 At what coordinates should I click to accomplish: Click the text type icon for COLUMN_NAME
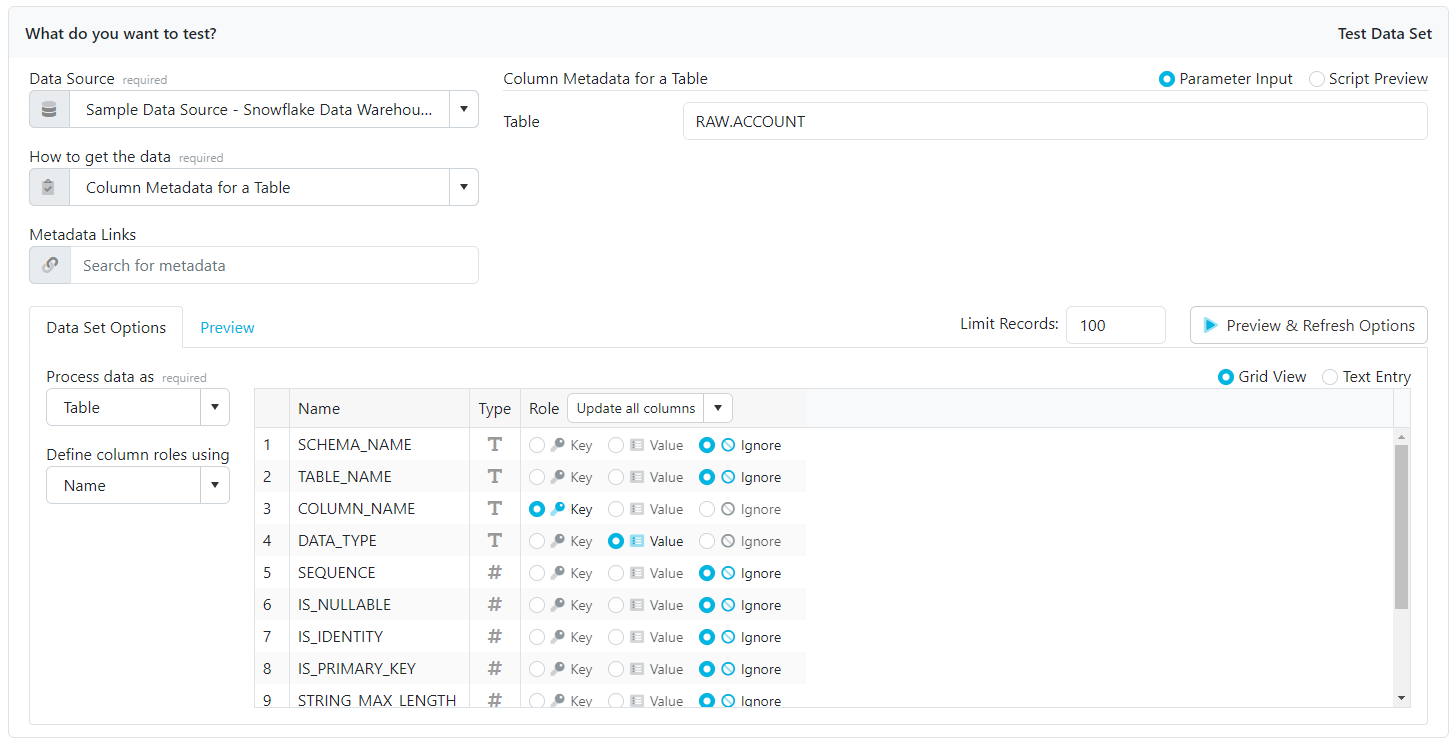tap(494, 509)
